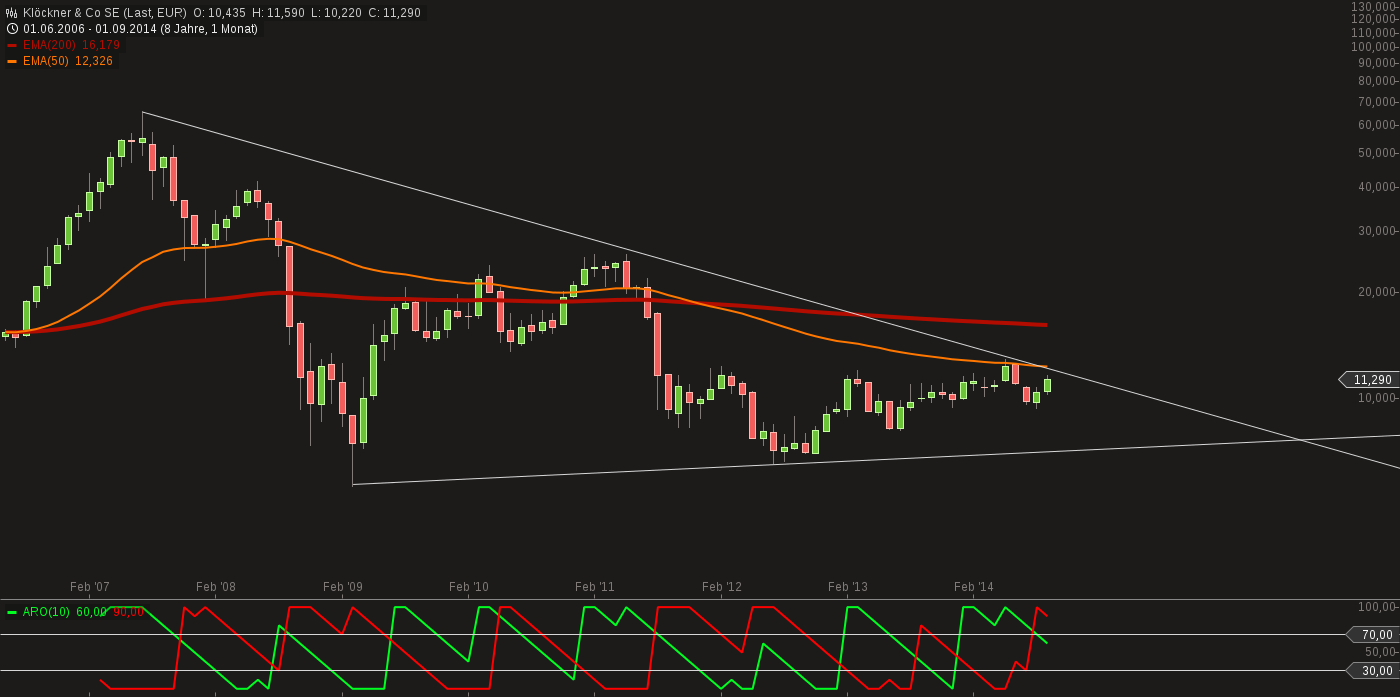This screenshot has height=697, width=1400.
Task: Click the 40,000 price axis label
Action: click(x=1377, y=187)
